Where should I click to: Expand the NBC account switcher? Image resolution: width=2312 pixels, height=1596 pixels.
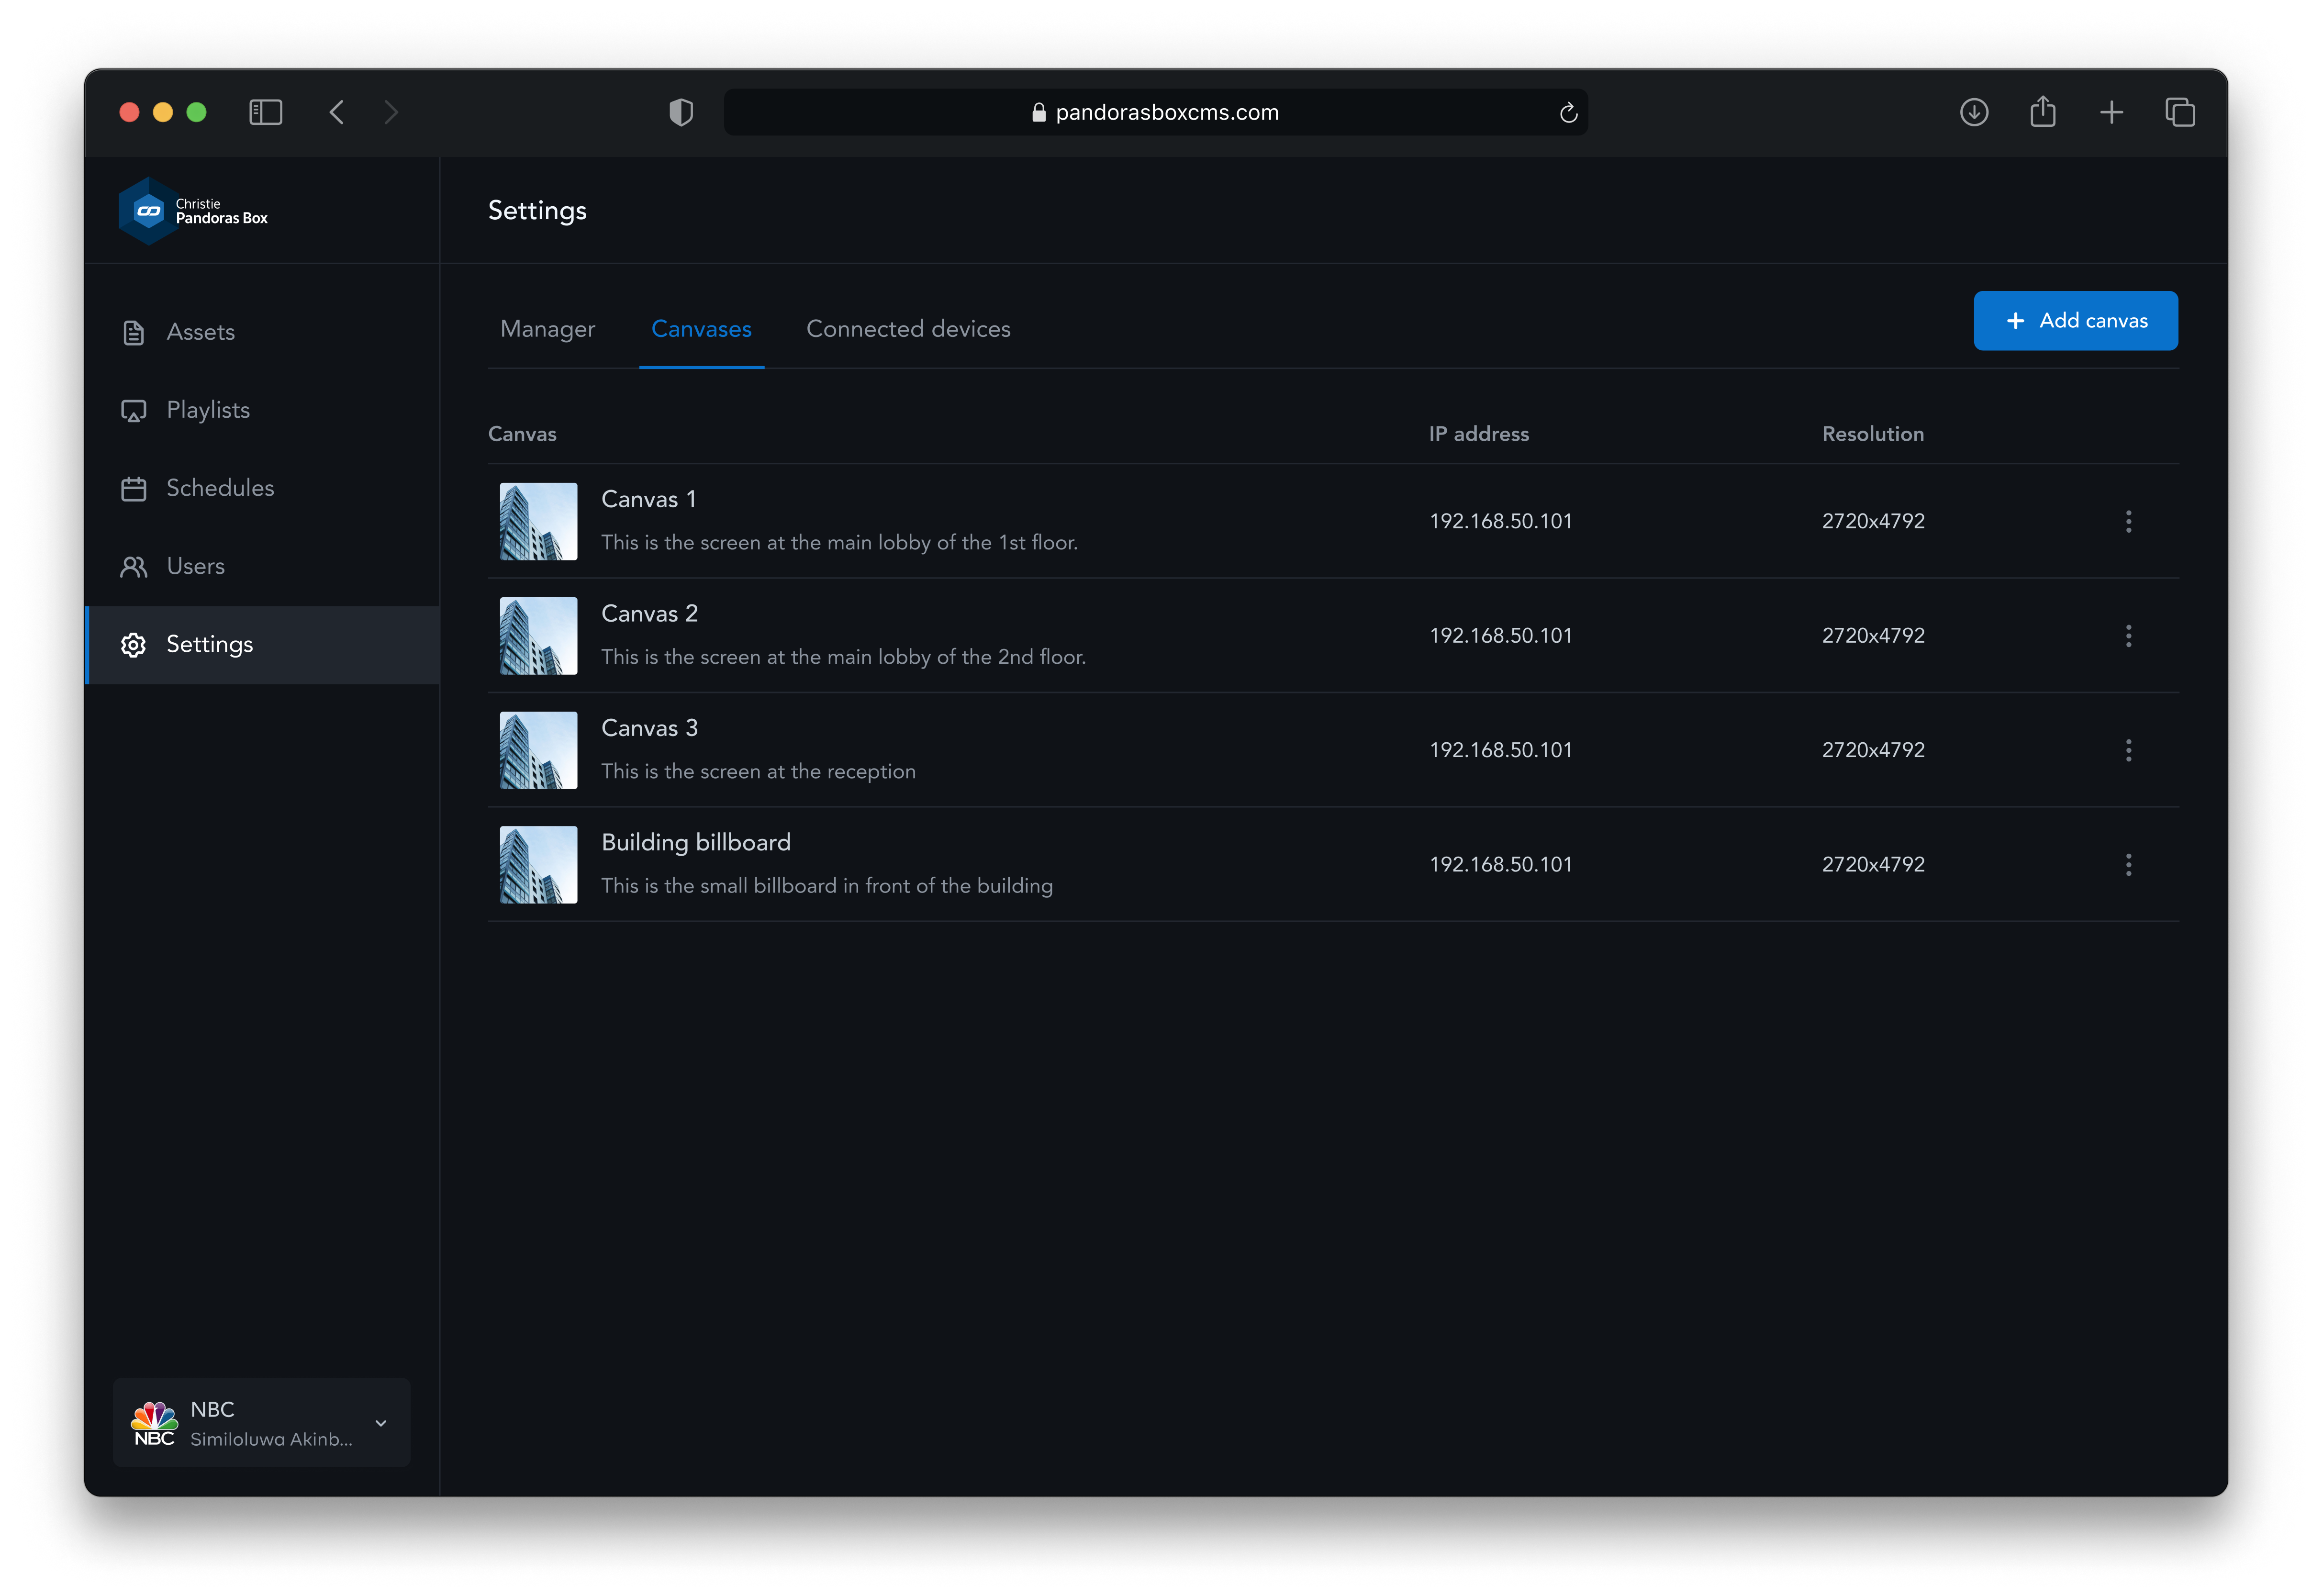point(380,1423)
